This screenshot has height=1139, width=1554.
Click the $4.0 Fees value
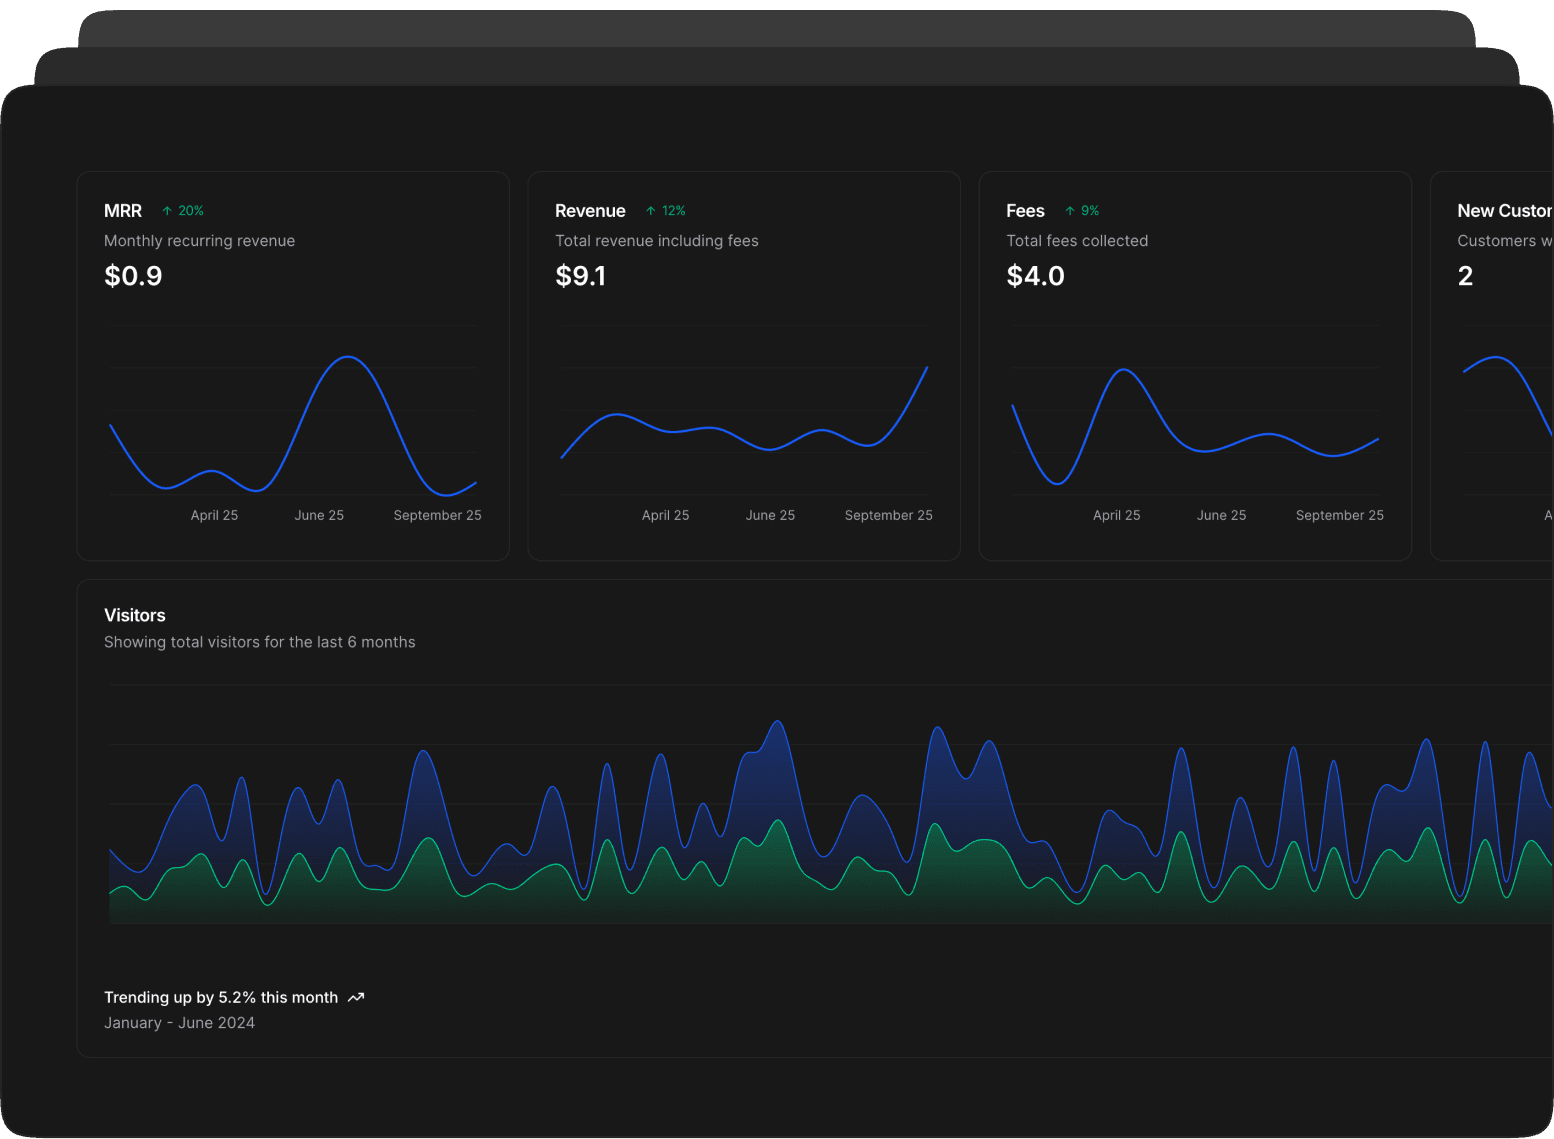(x=1036, y=276)
